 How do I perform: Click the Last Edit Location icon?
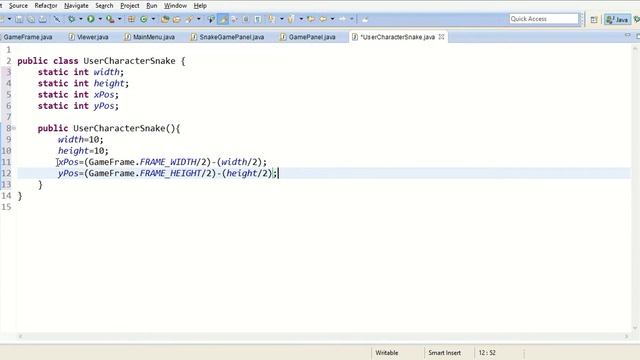point(311,19)
